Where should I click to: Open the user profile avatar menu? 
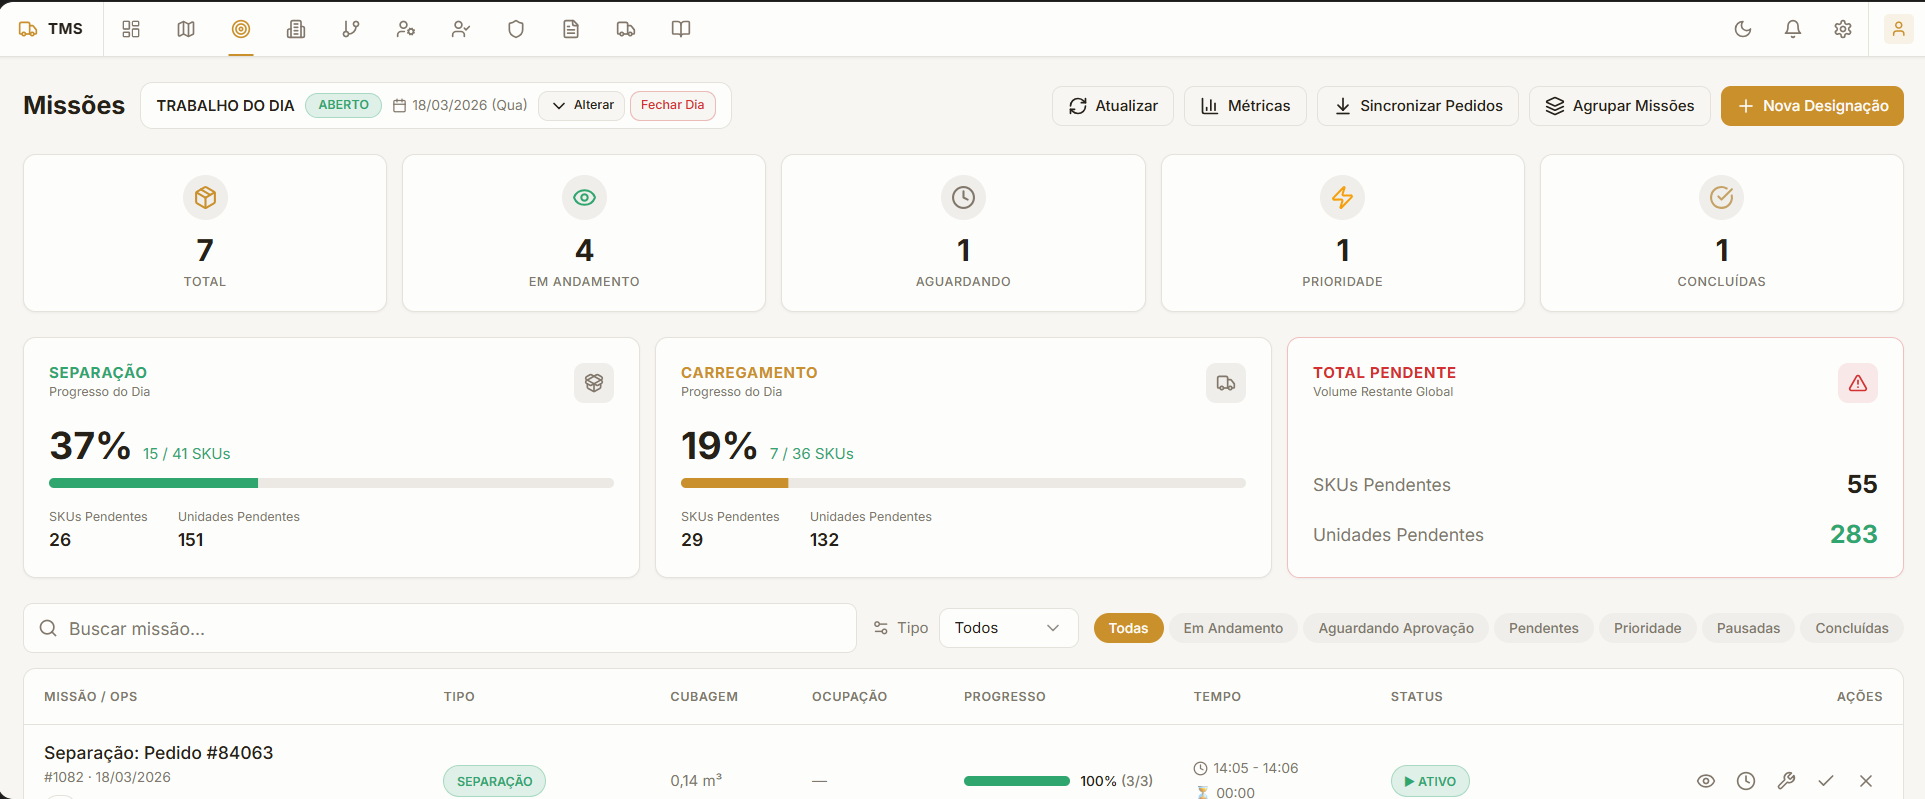[1898, 29]
